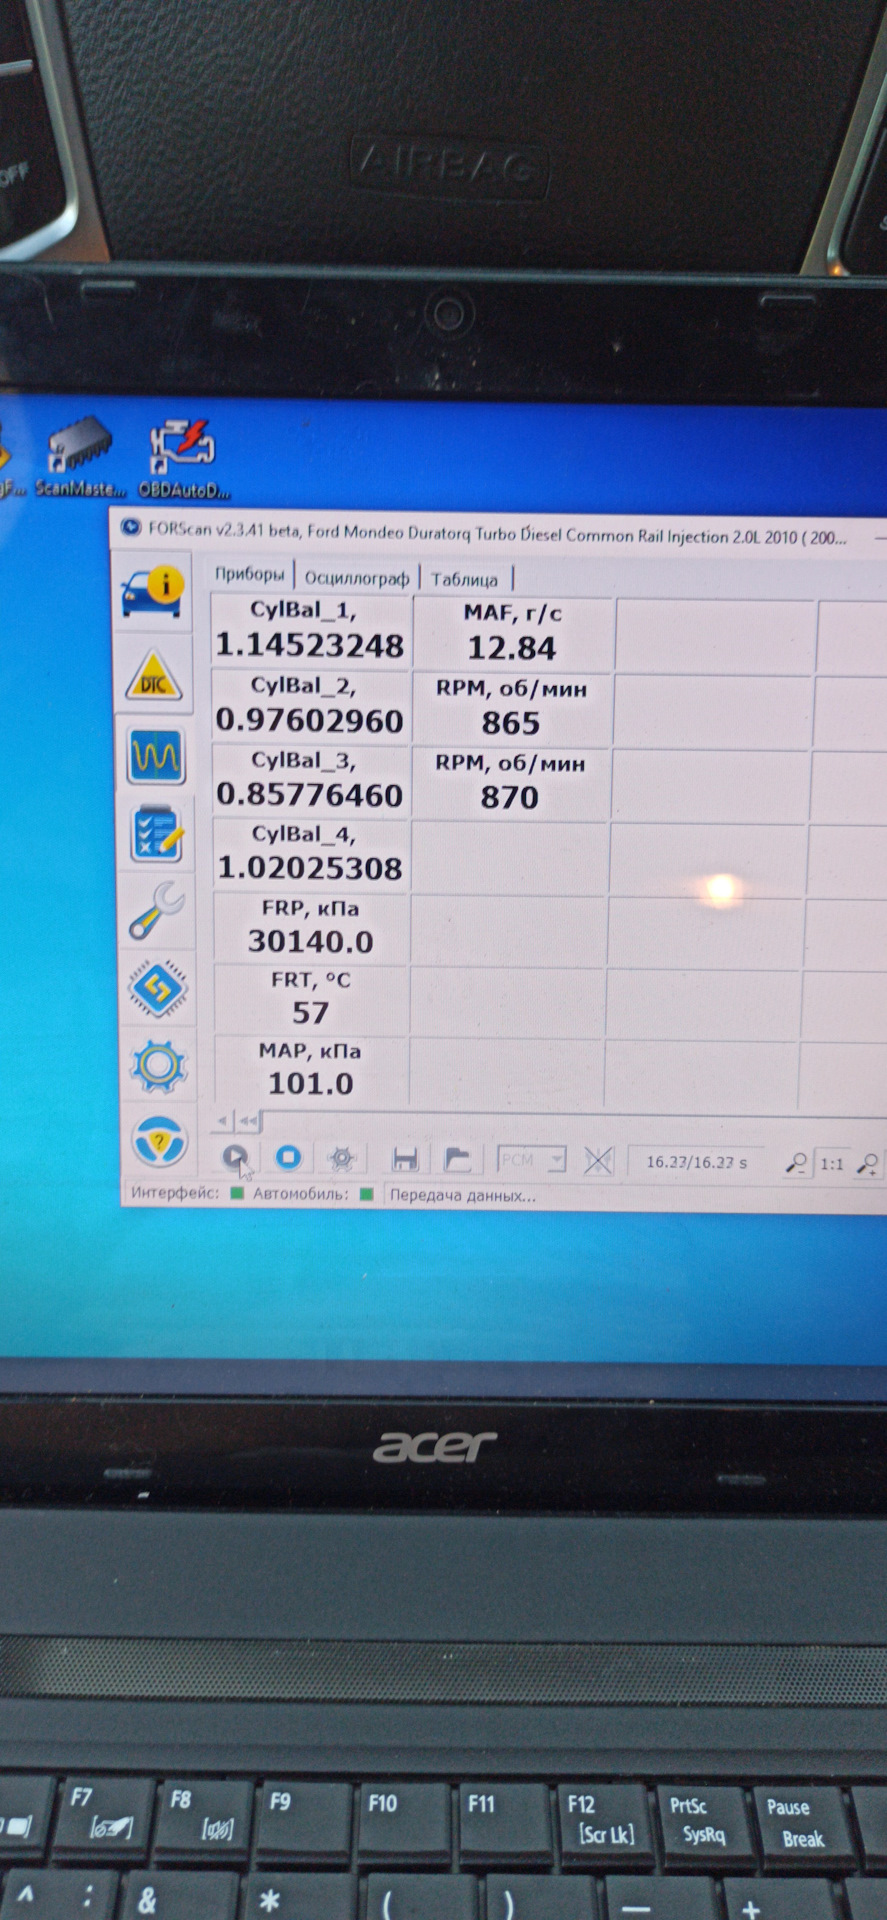Switch to the Осциллограф tab
This screenshot has height=1920, width=887.
(357, 578)
